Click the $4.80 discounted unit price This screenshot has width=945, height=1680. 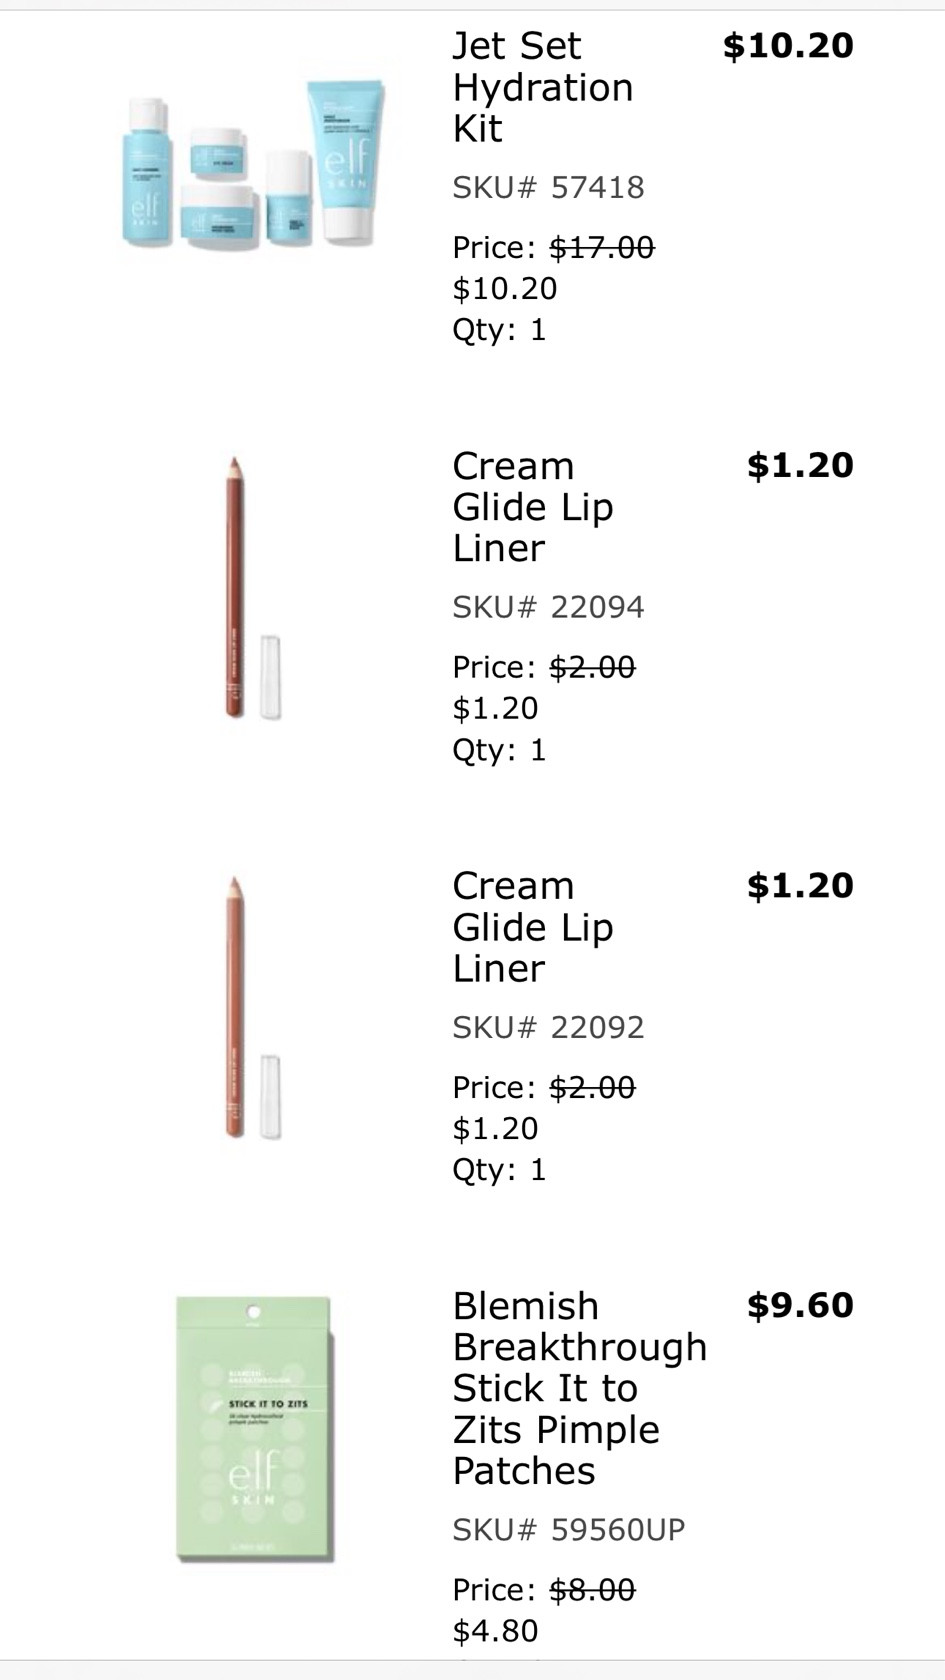click(495, 1631)
